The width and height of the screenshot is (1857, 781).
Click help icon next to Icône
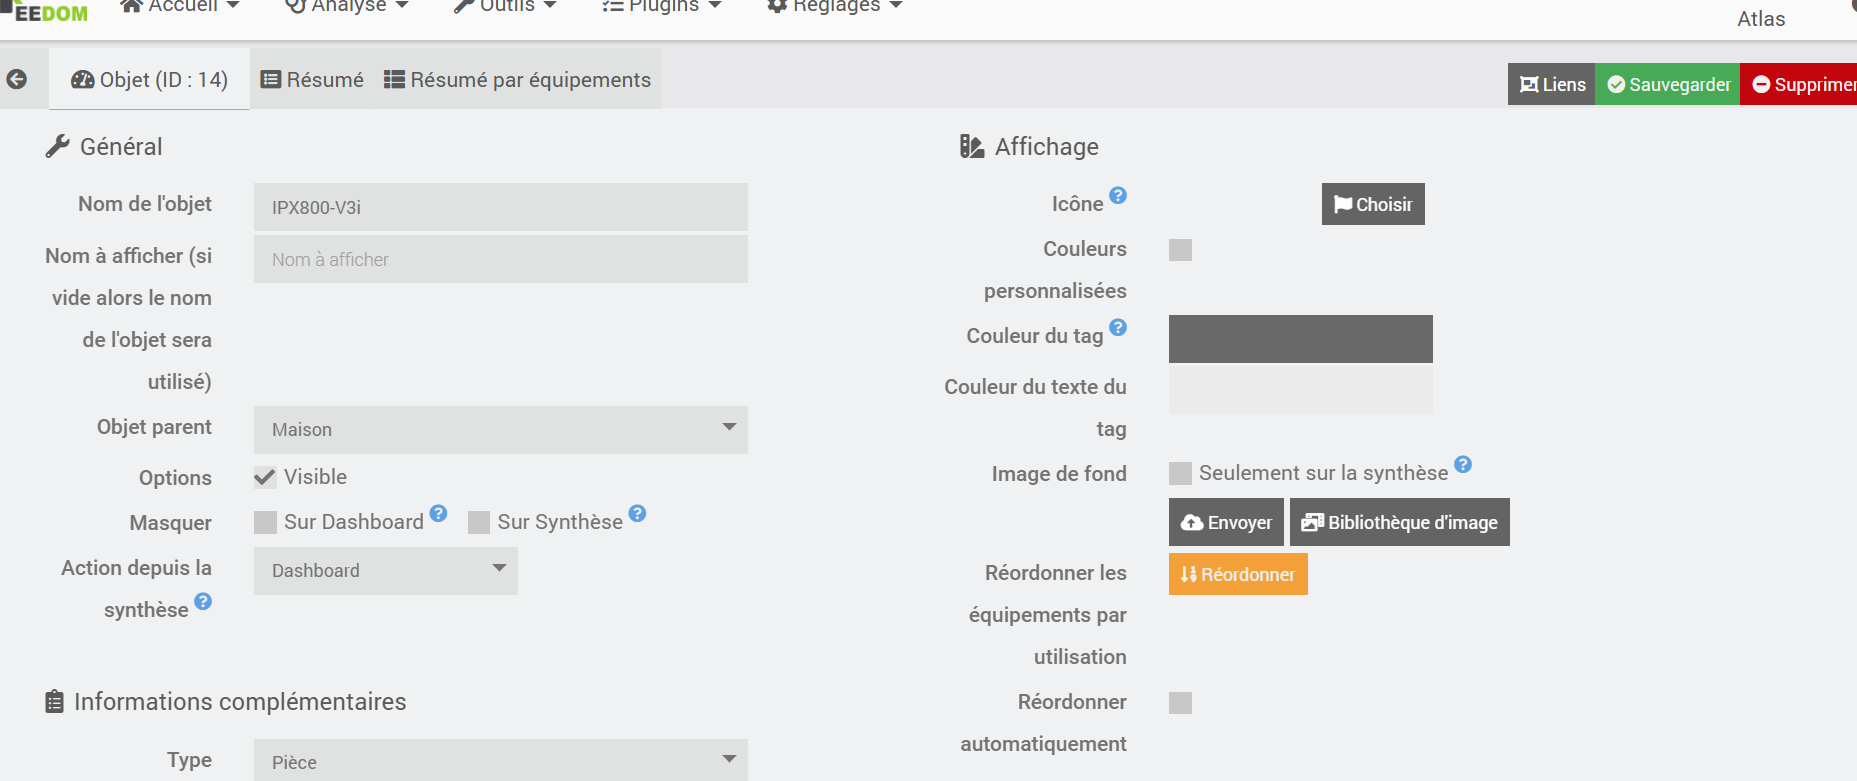(1118, 195)
